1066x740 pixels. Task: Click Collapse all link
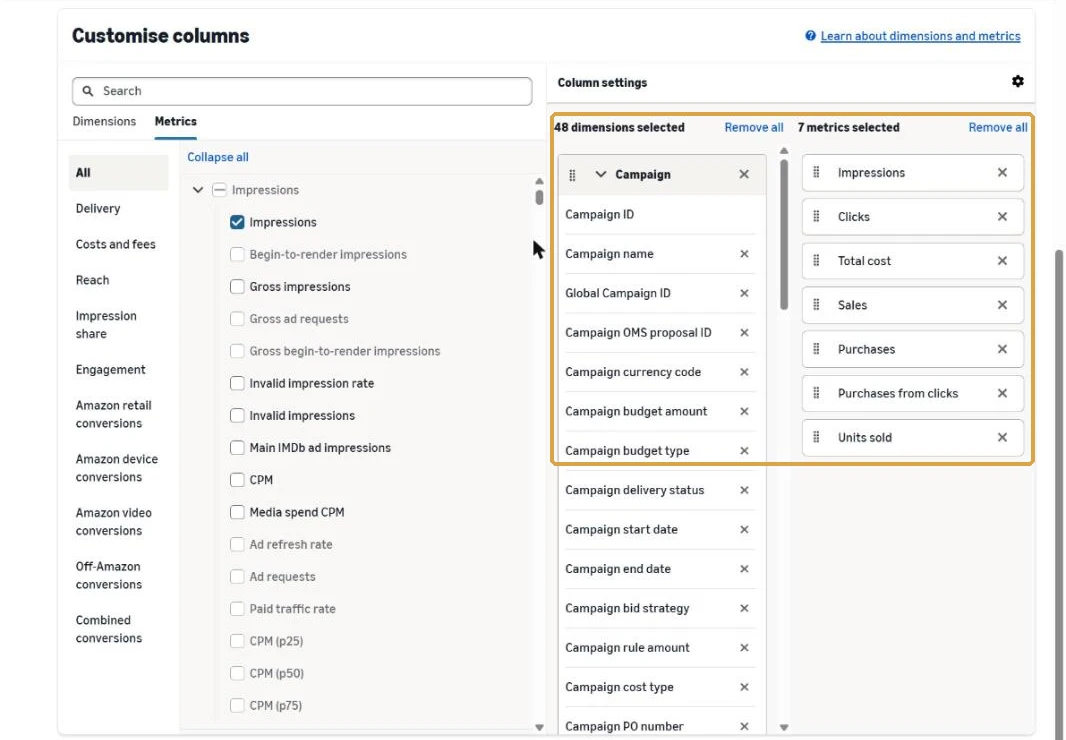point(218,157)
